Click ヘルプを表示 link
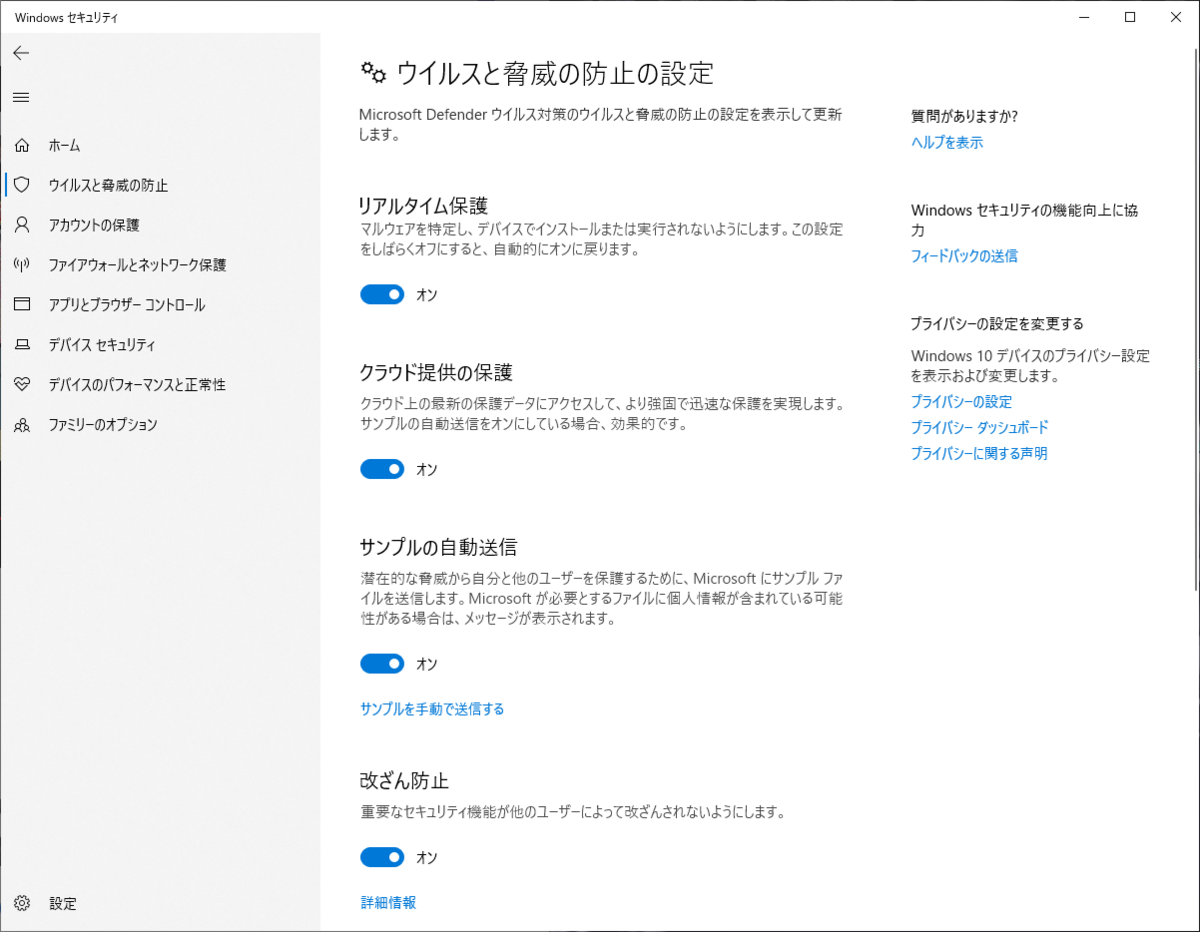Screen dimensions: 1200x932 point(947,143)
